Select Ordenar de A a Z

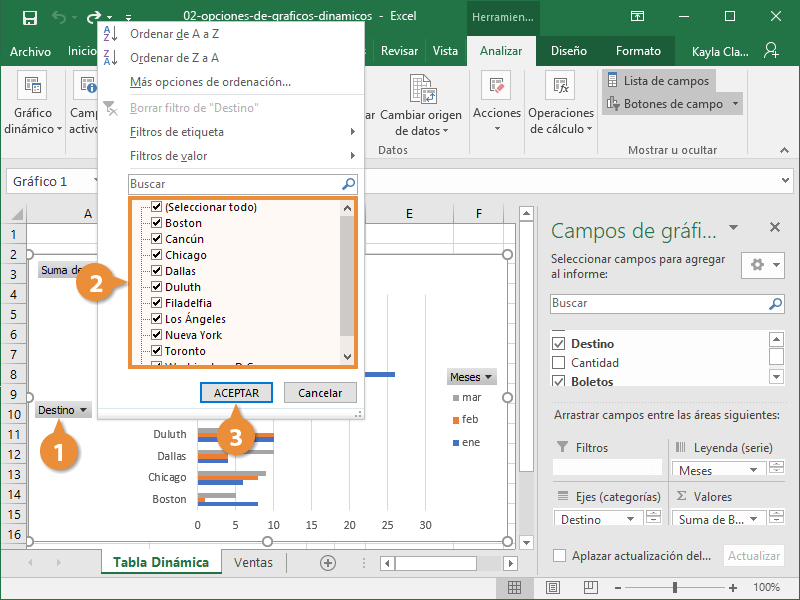(x=174, y=34)
